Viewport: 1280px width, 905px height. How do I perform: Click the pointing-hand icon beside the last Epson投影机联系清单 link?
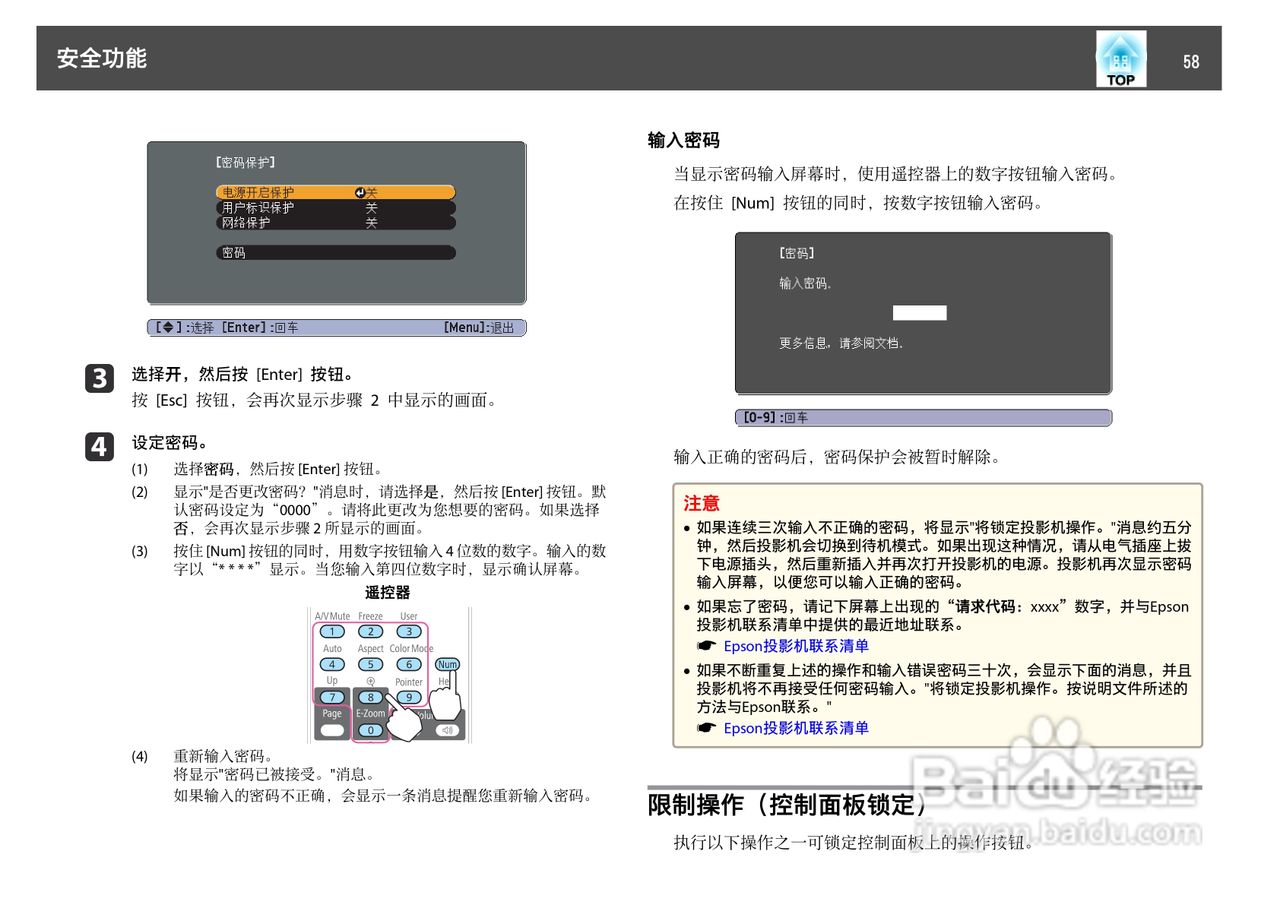pos(707,728)
